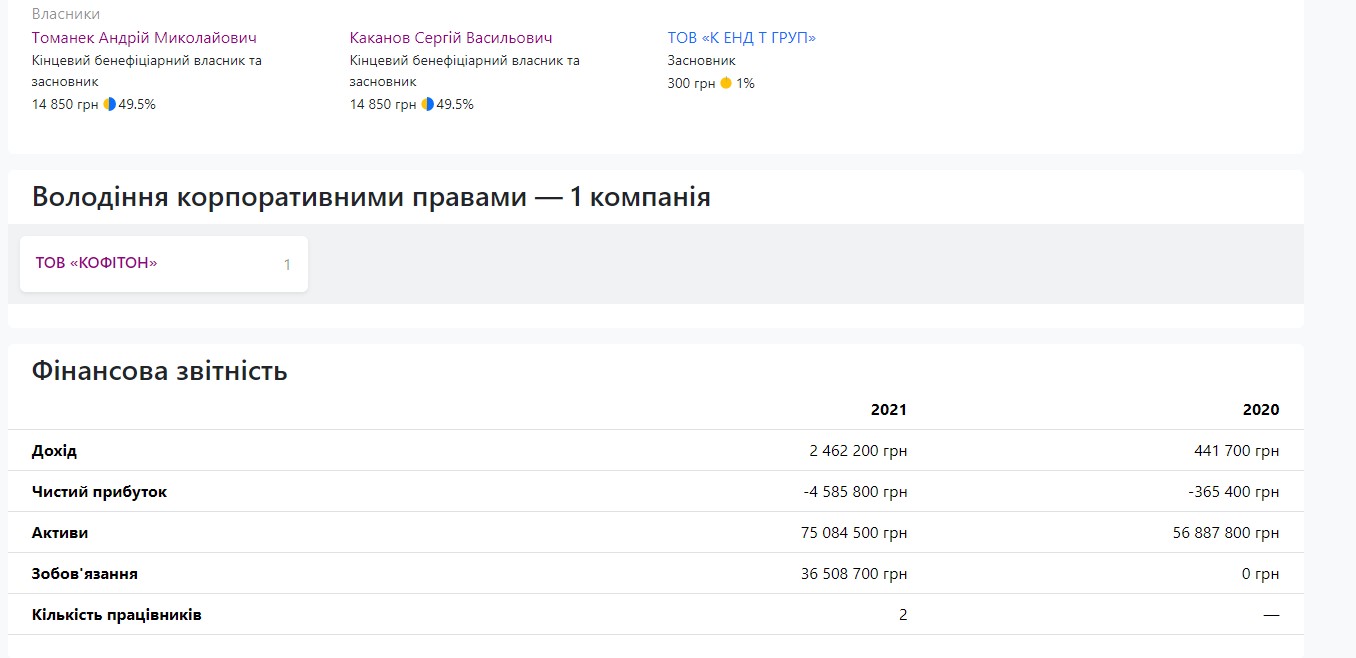Open Каканов Сергій Васильович owner profile
The width and height of the screenshot is (1356, 658).
[450, 38]
